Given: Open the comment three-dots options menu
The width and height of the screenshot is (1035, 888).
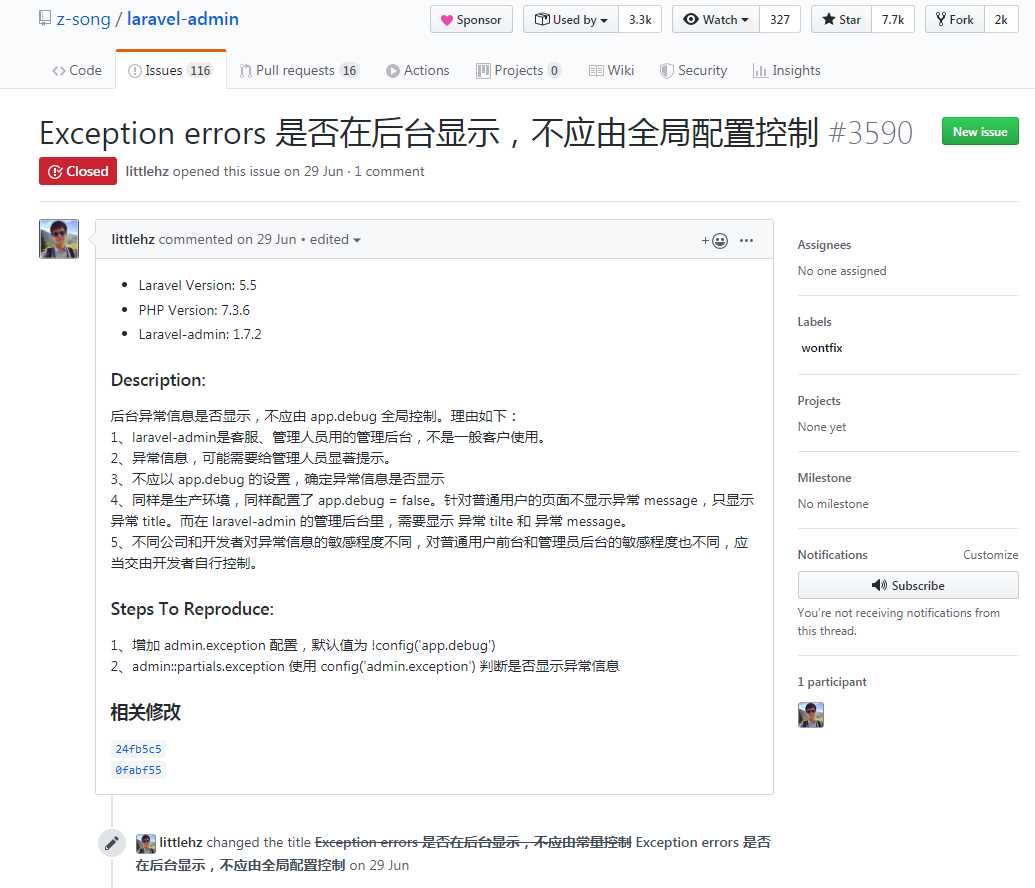Looking at the screenshot, I should (747, 240).
